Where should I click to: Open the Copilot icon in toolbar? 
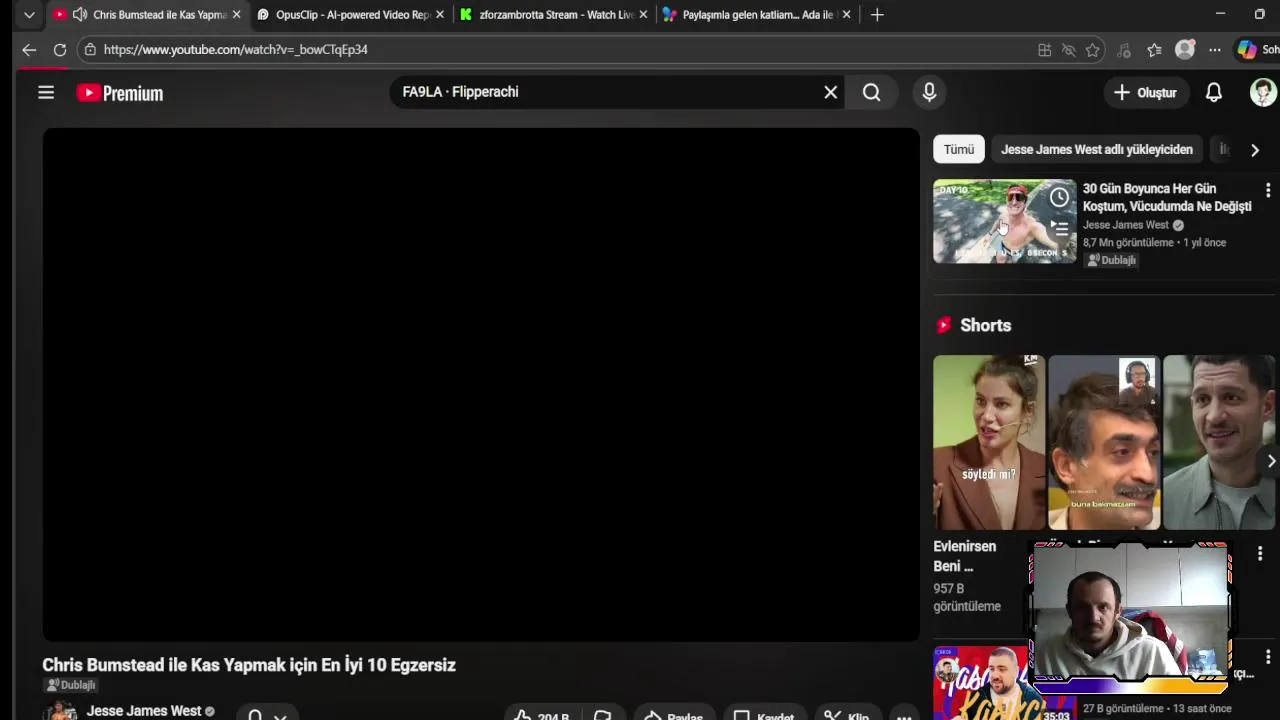(x=1246, y=49)
